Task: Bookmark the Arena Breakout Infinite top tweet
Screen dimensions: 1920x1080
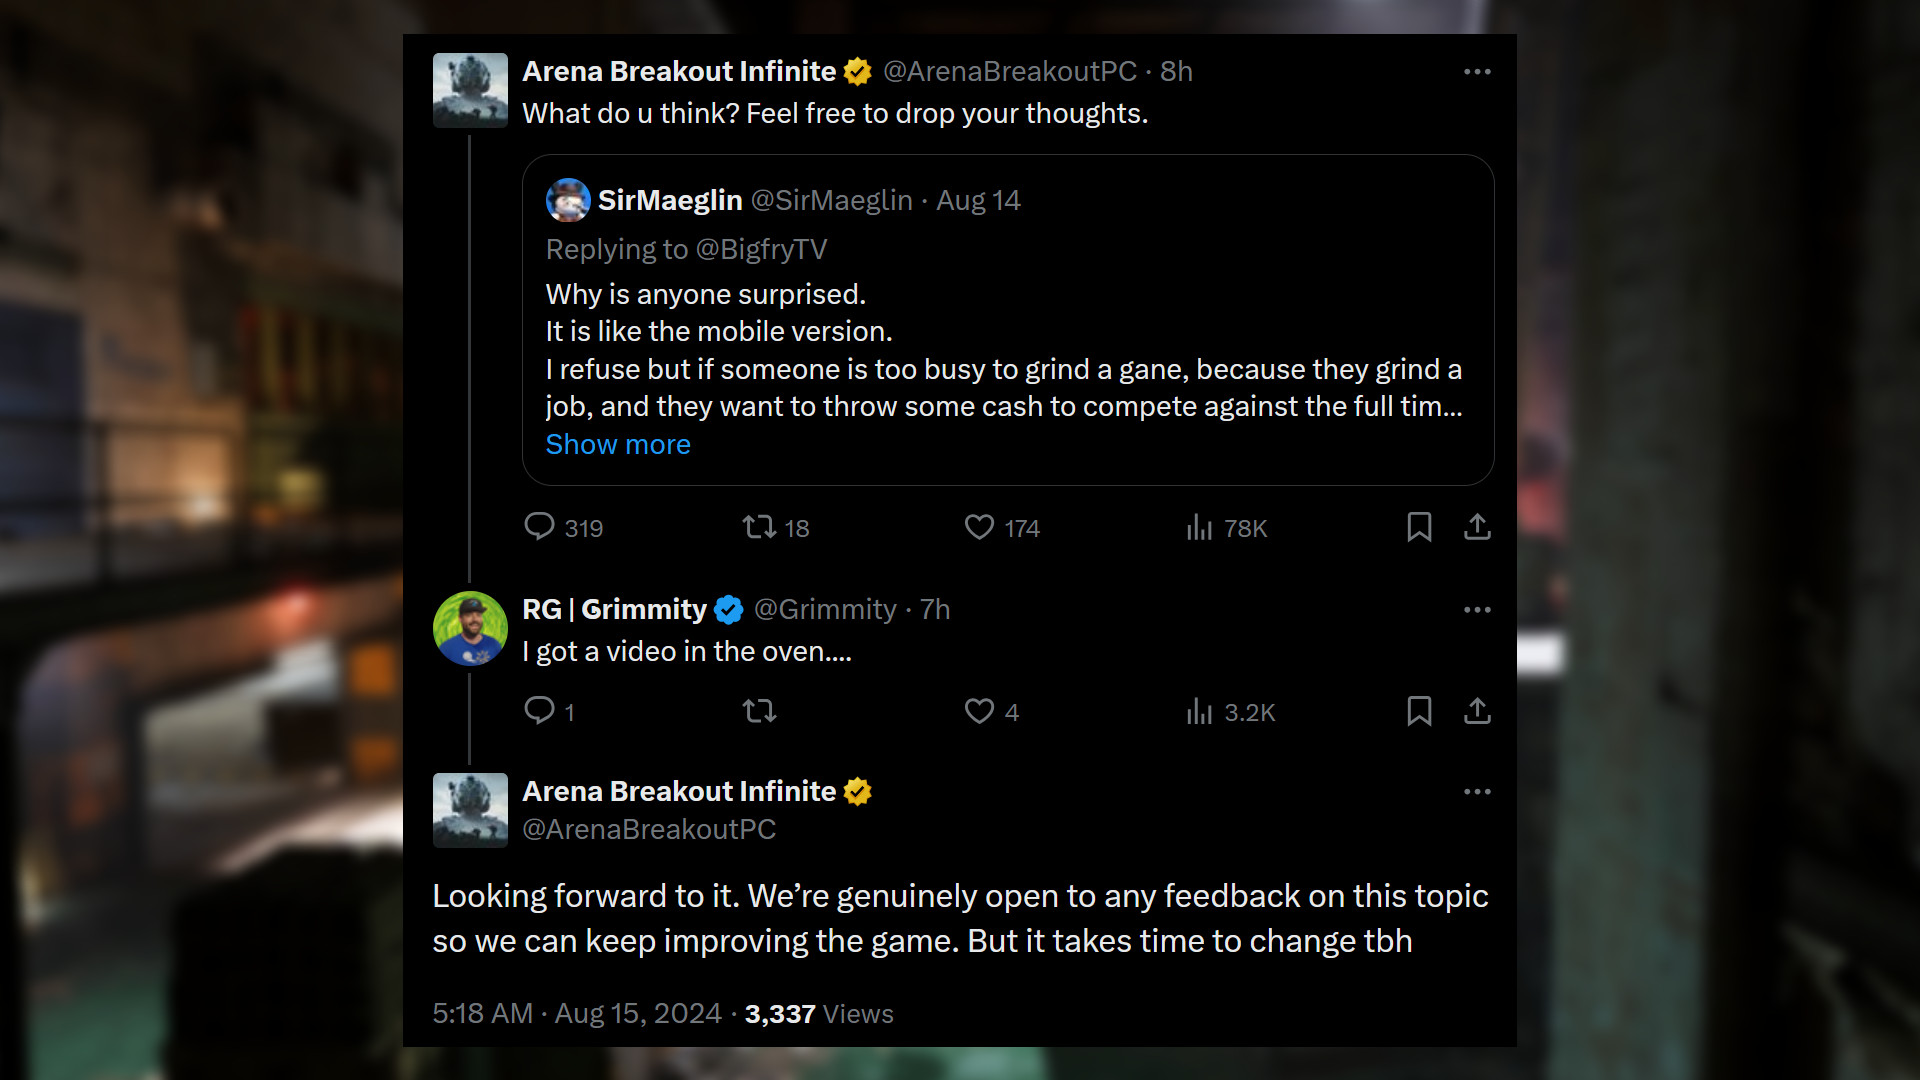Action: click(1419, 527)
